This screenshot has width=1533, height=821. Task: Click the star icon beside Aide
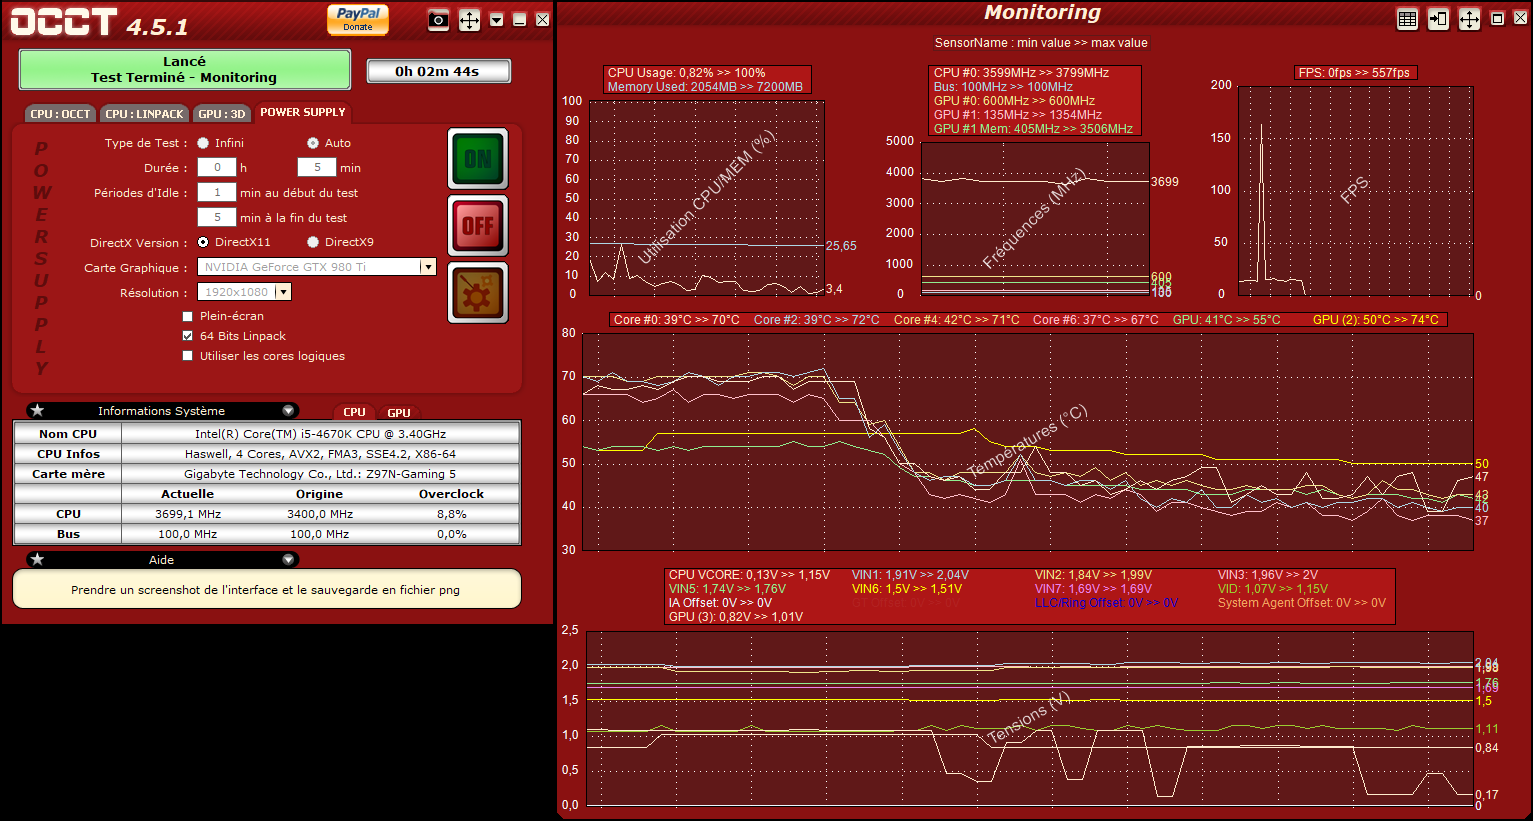(37, 560)
